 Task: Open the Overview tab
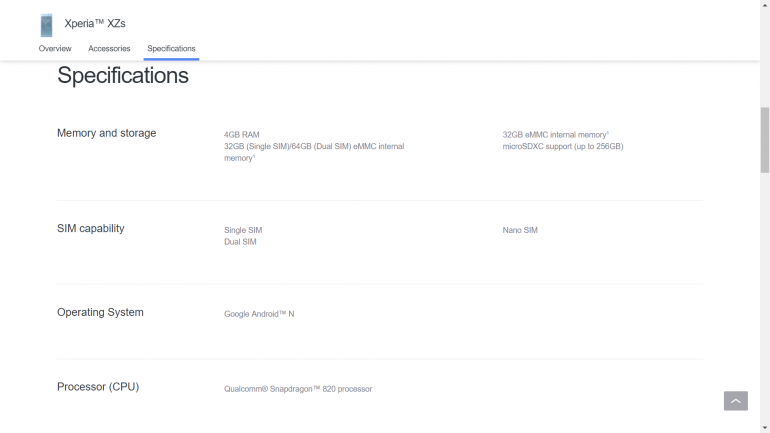coord(55,49)
